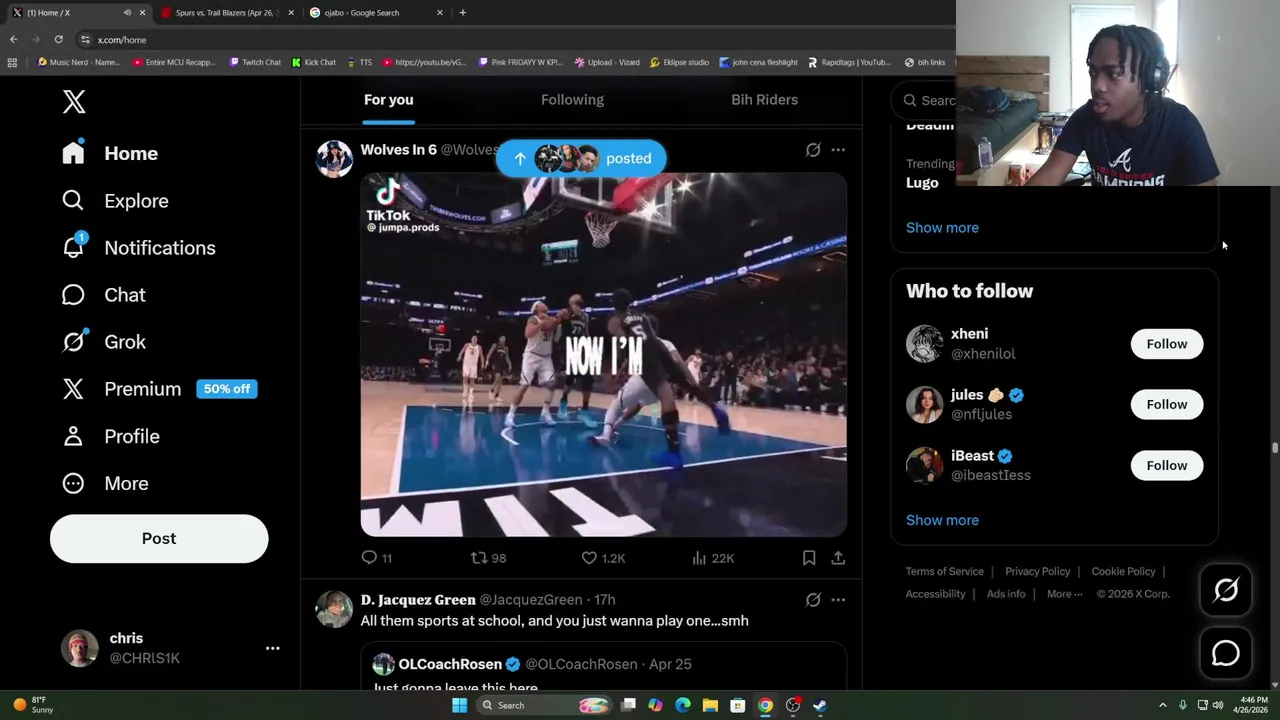Expand the system tray hidden icons chevron

(x=1162, y=705)
